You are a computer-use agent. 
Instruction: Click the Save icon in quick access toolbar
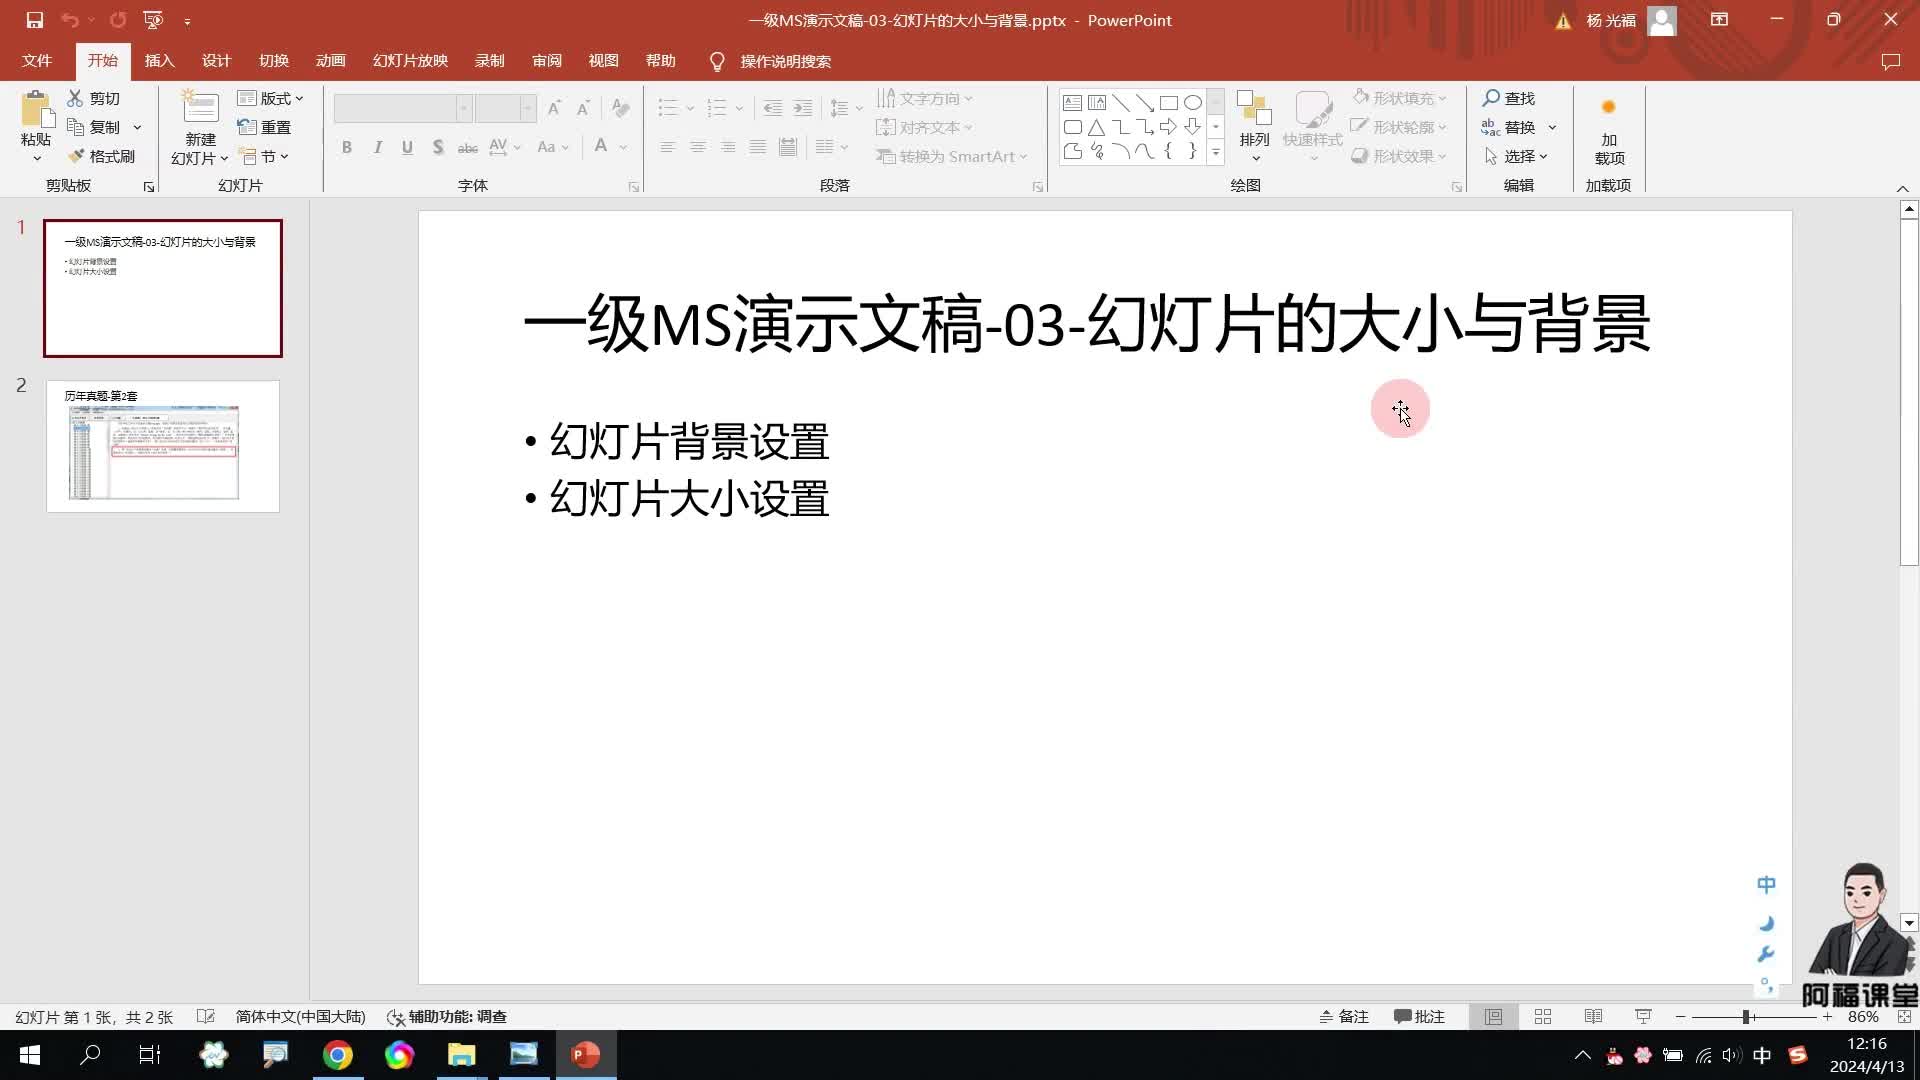click(x=34, y=20)
